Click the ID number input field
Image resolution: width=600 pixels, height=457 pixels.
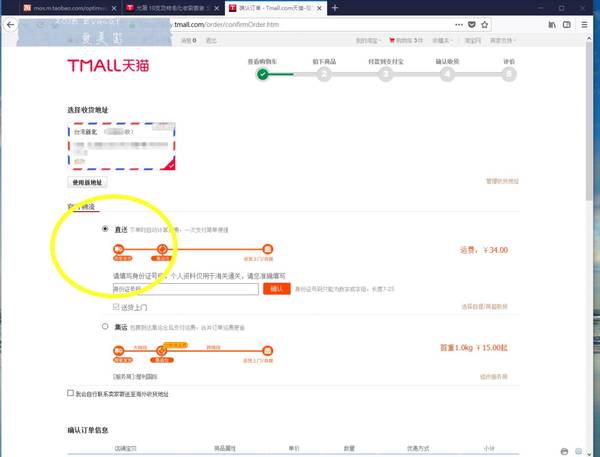pyautogui.click(x=186, y=289)
